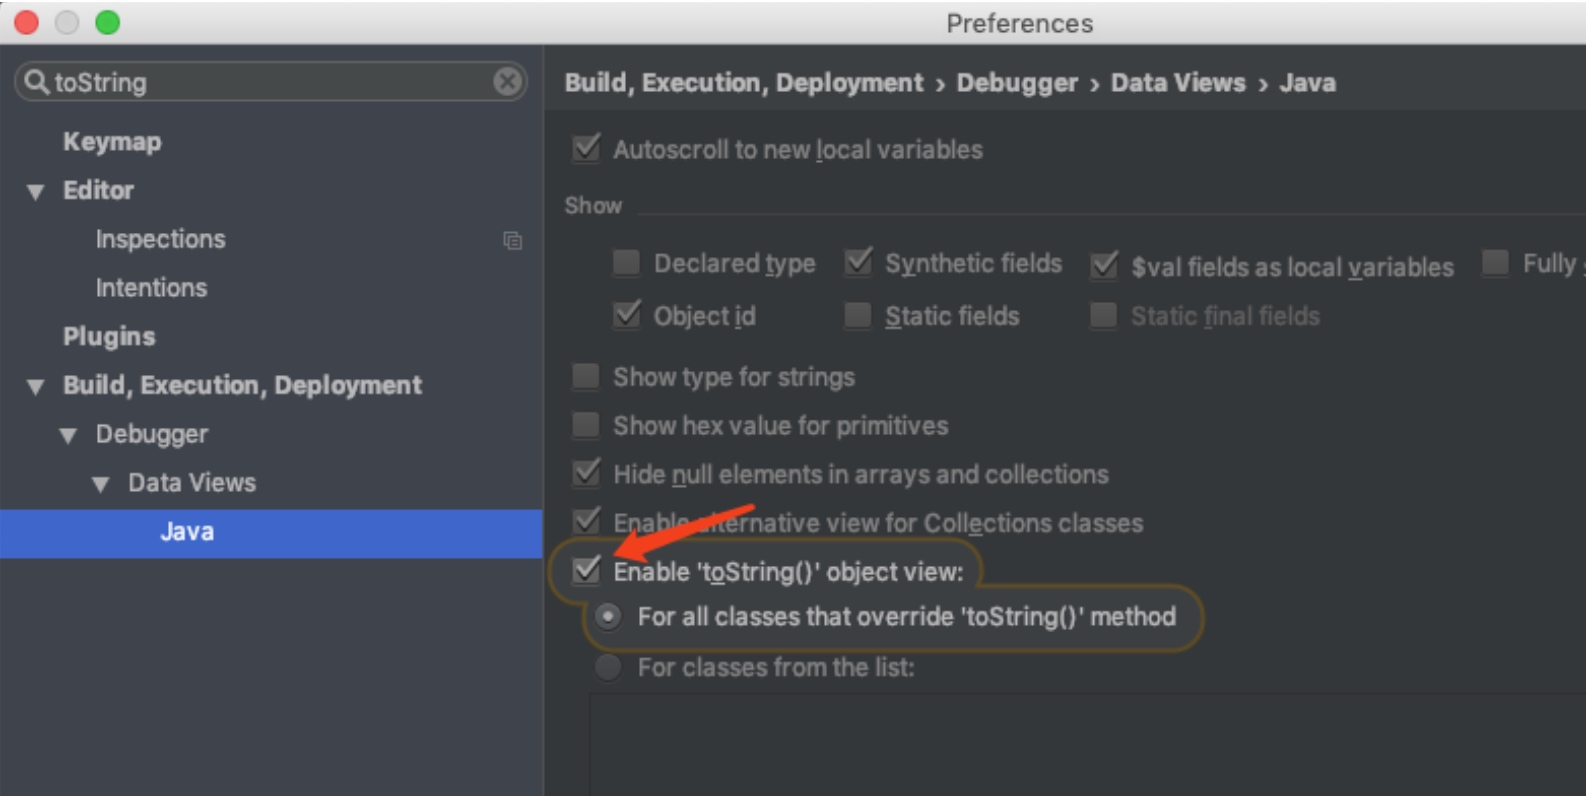Collapse the Debugger tree node
This screenshot has width=1586, height=796.
(x=68, y=436)
